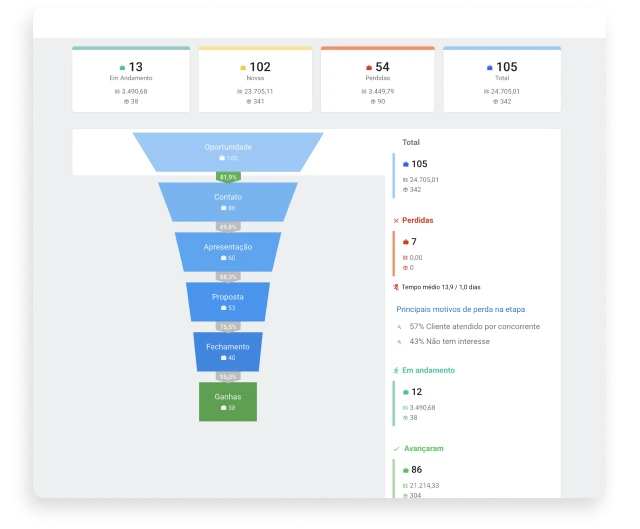The width and height of the screenshot is (640, 529).
Task: Click the running icon beside Em andamento
Action: pos(396,370)
